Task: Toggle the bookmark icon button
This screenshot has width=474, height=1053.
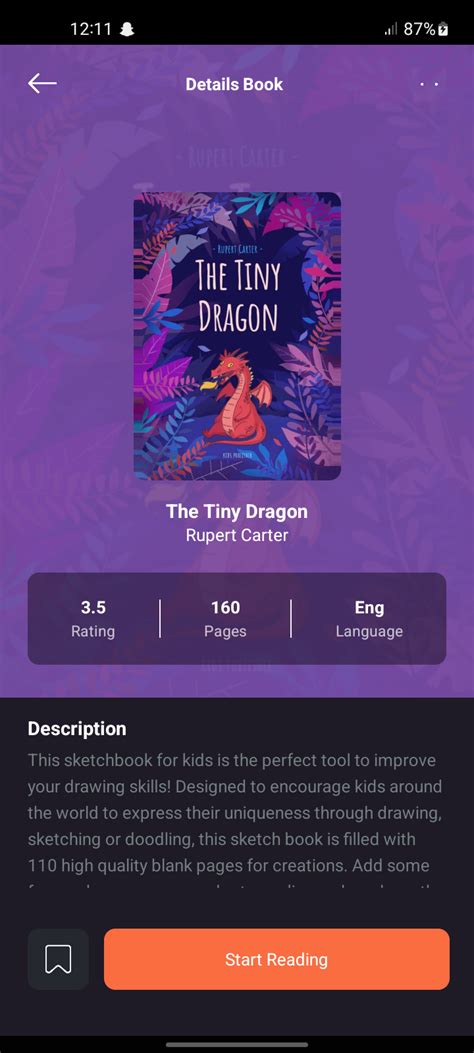Action: pyautogui.click(x=58, y=959)
